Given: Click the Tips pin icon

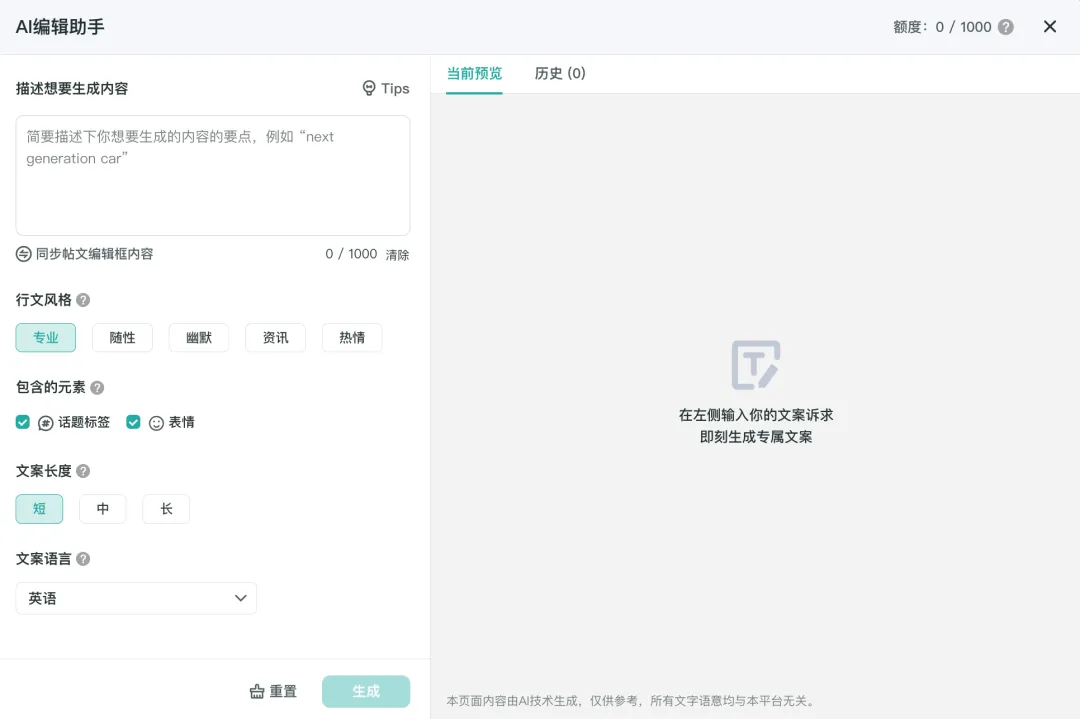Looking at the screenshot, I should point(368,88).
